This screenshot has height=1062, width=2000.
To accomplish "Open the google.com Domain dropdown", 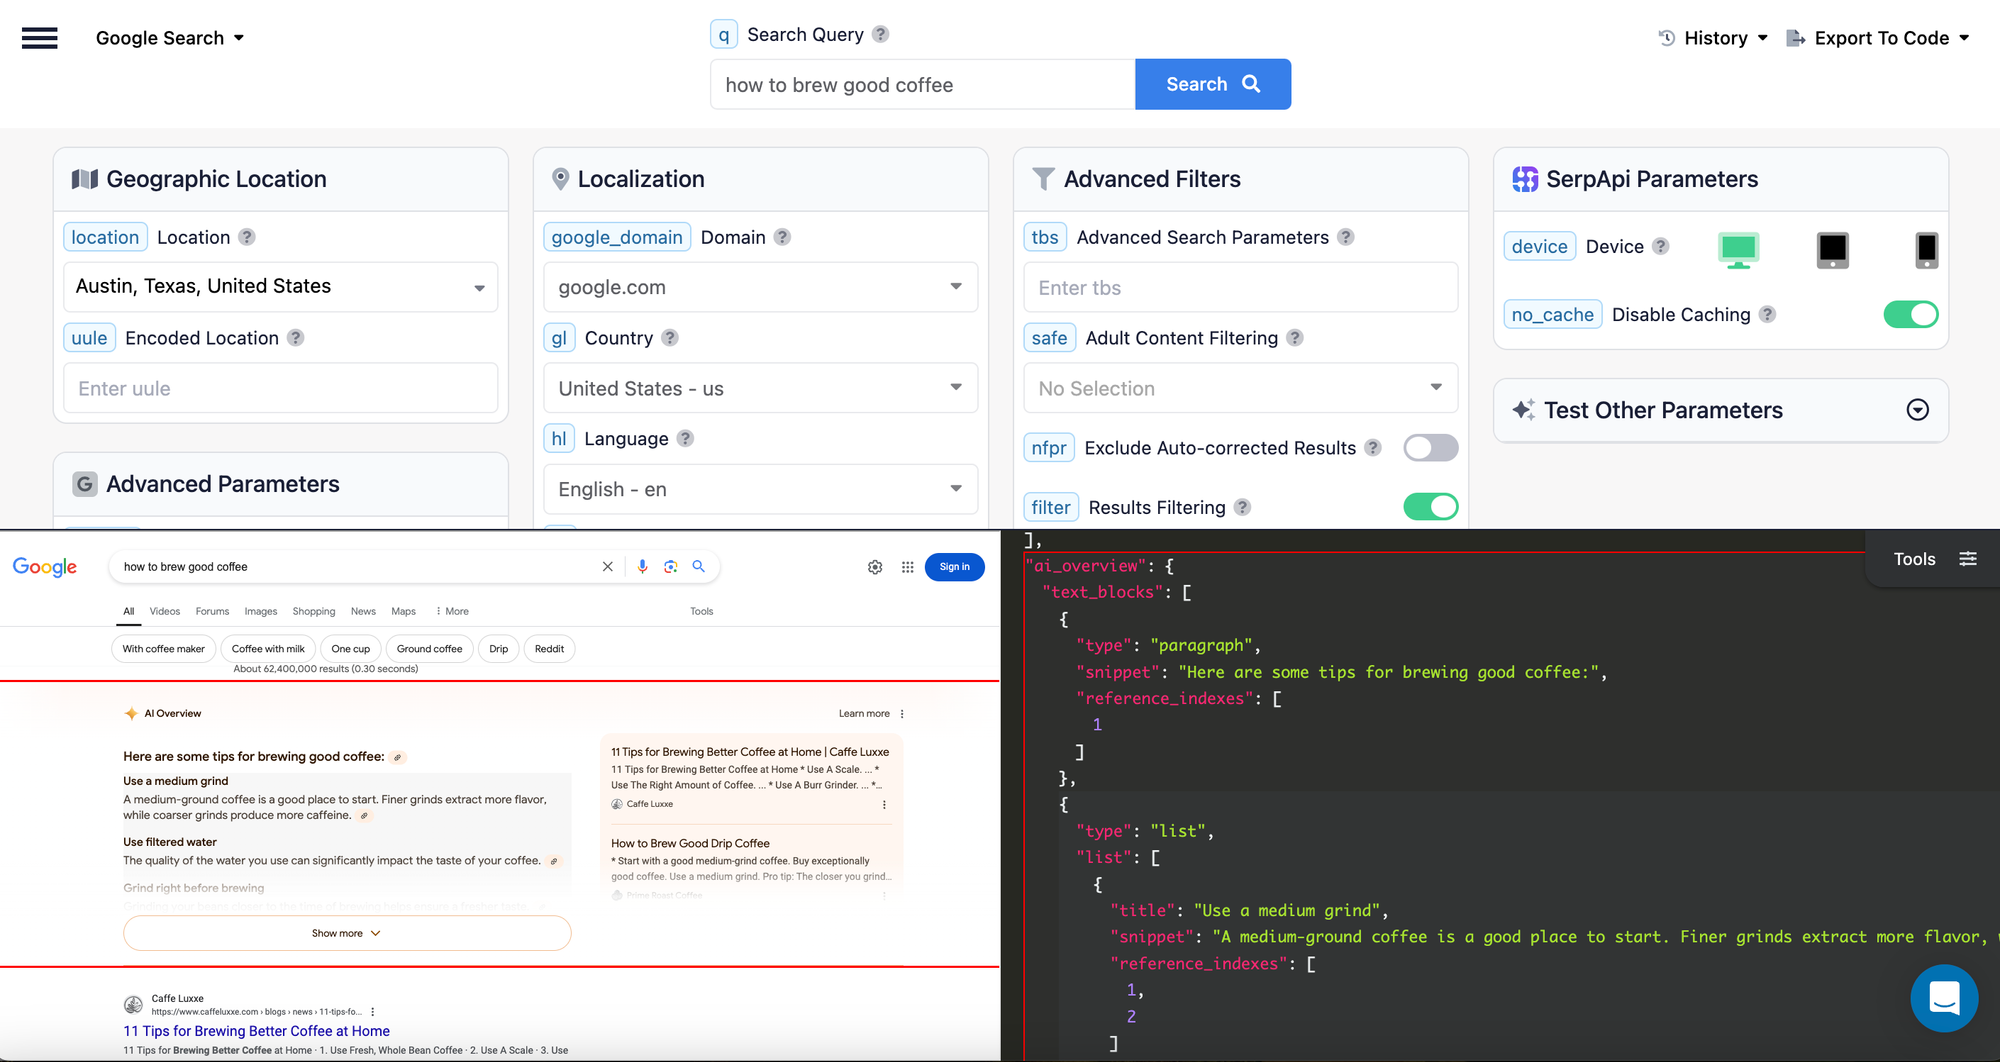I will (761, 287).
